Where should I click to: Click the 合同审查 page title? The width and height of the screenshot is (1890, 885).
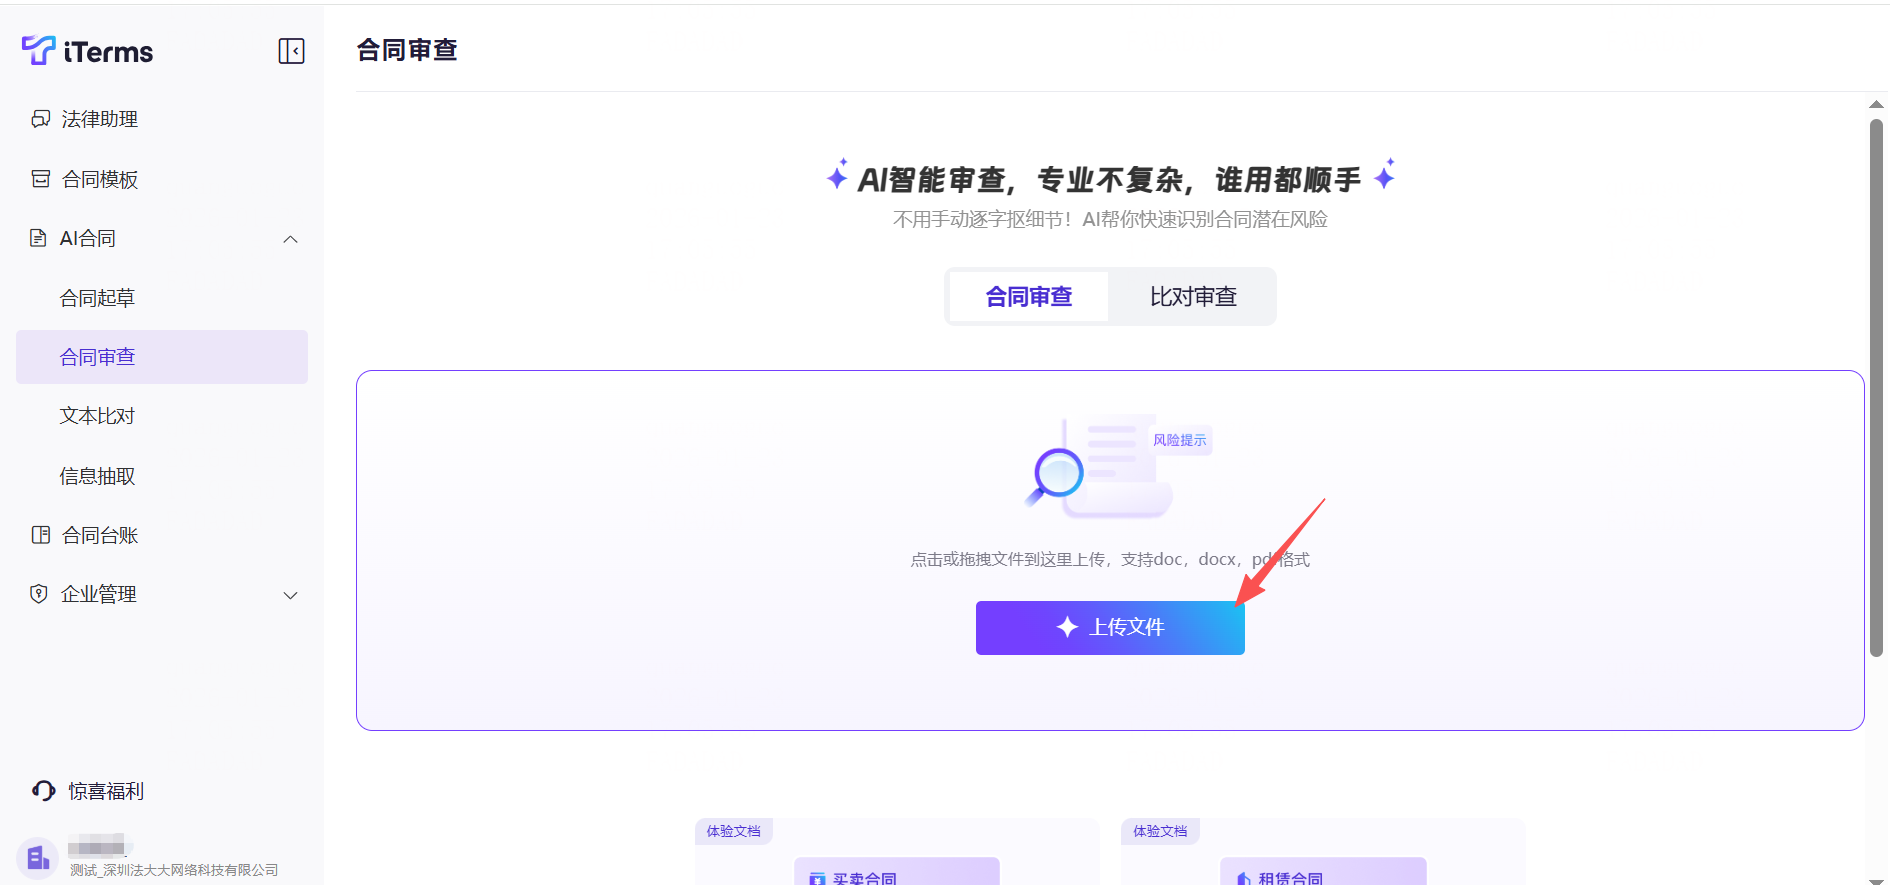407,50
